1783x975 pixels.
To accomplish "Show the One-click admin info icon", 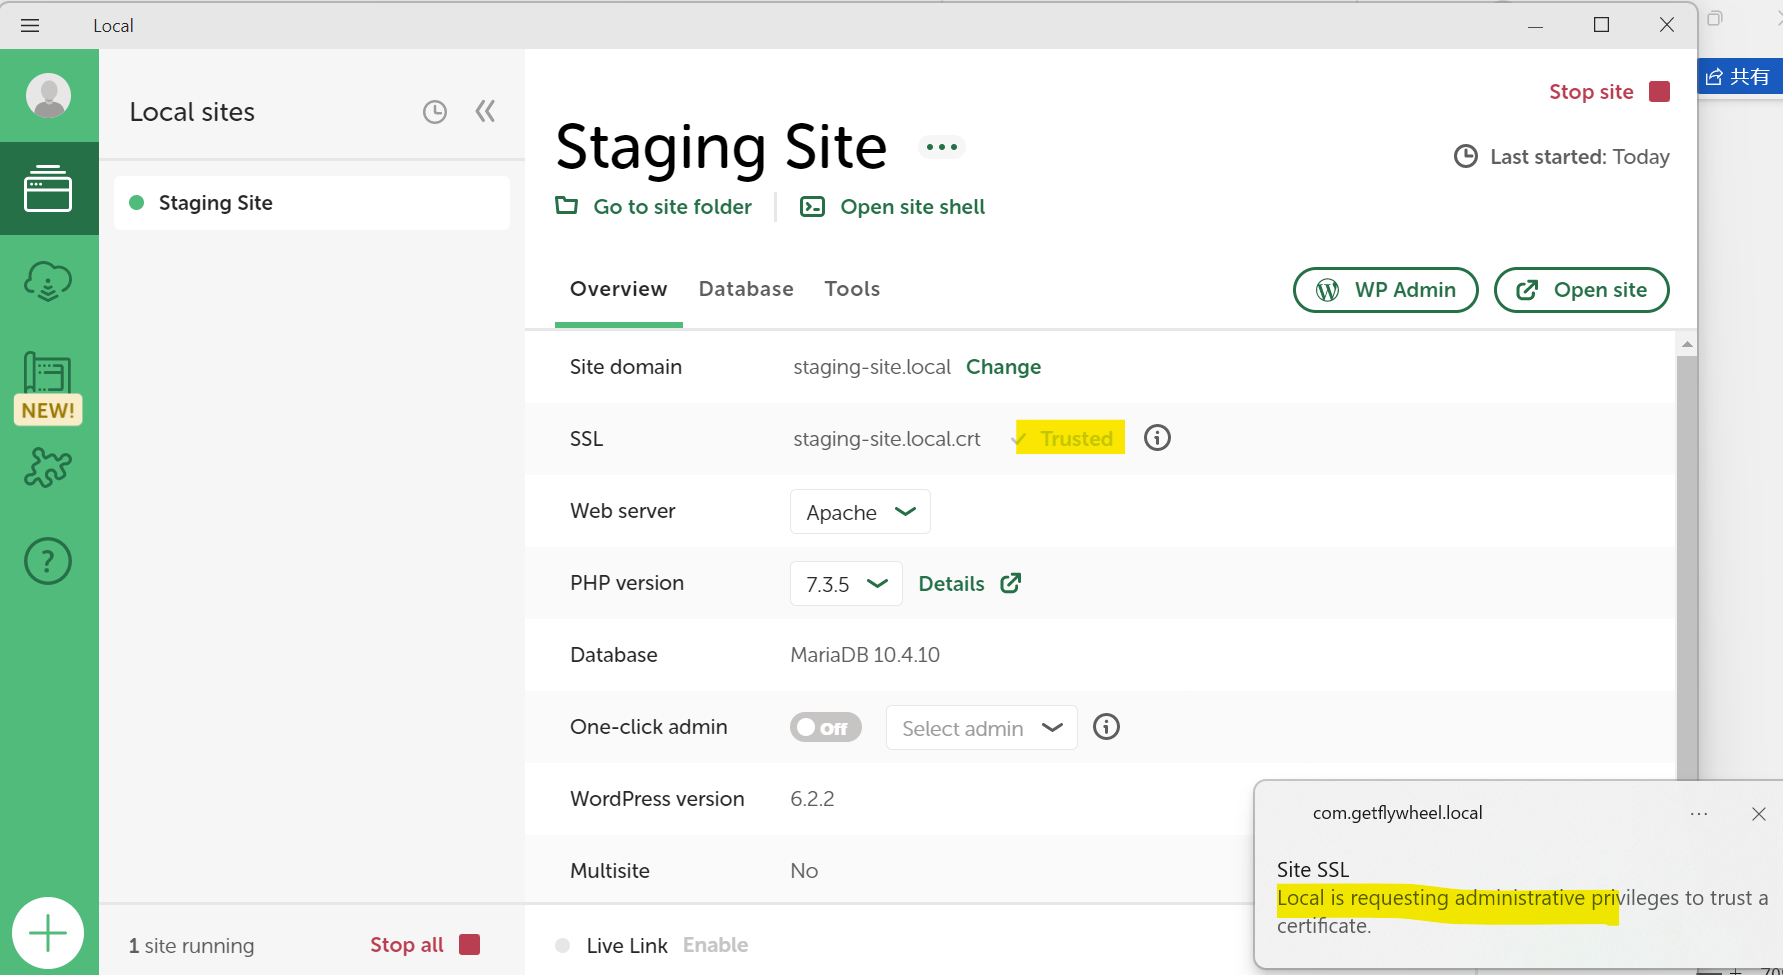I will point(1106,727).
